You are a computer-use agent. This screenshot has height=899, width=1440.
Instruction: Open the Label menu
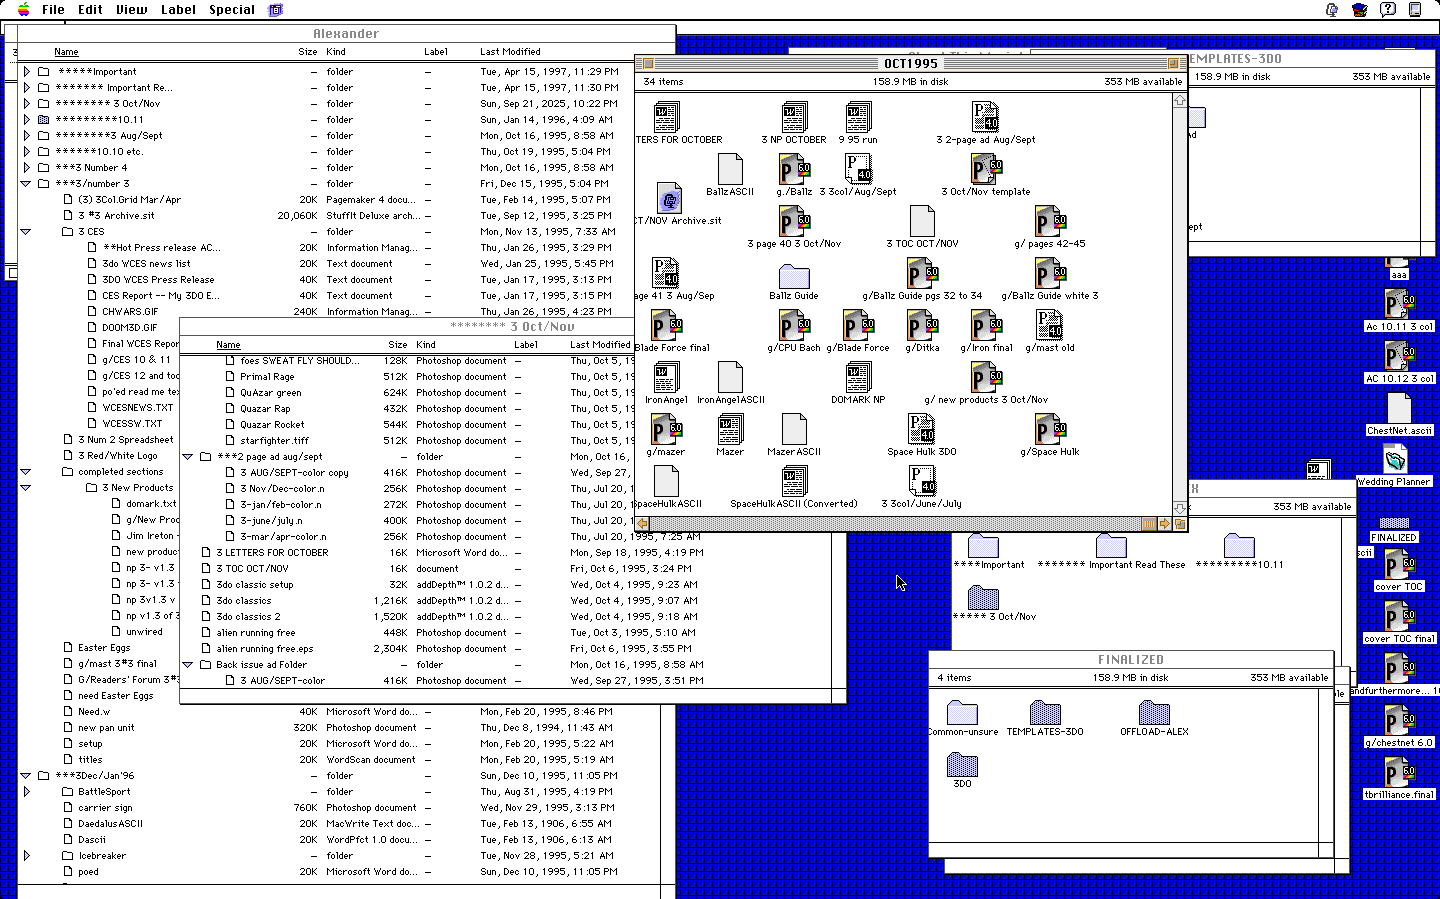click(178, 10)
